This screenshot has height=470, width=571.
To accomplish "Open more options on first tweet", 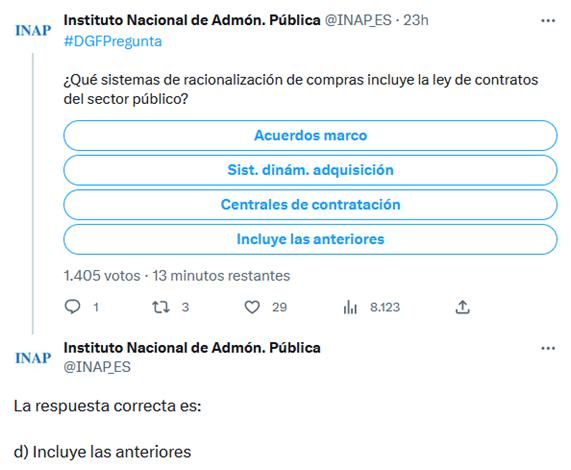I will pos(548,21).
